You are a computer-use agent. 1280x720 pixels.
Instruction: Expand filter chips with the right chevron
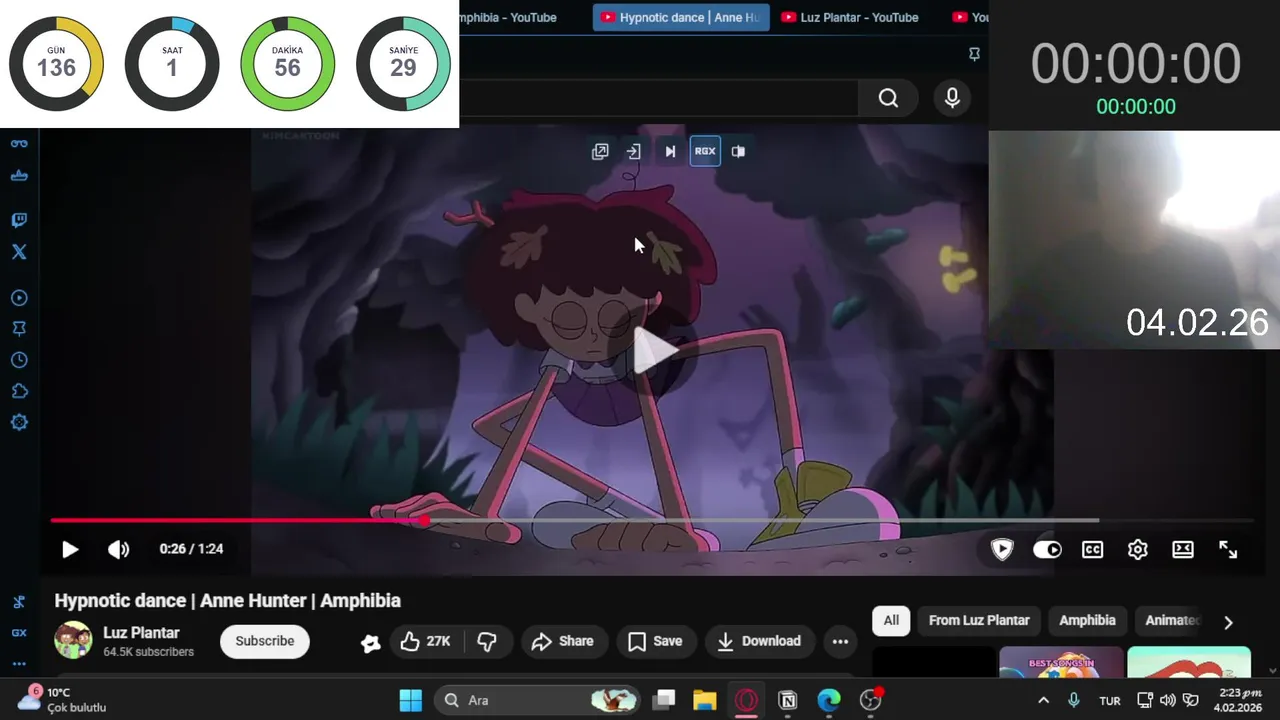(1228, 622)
